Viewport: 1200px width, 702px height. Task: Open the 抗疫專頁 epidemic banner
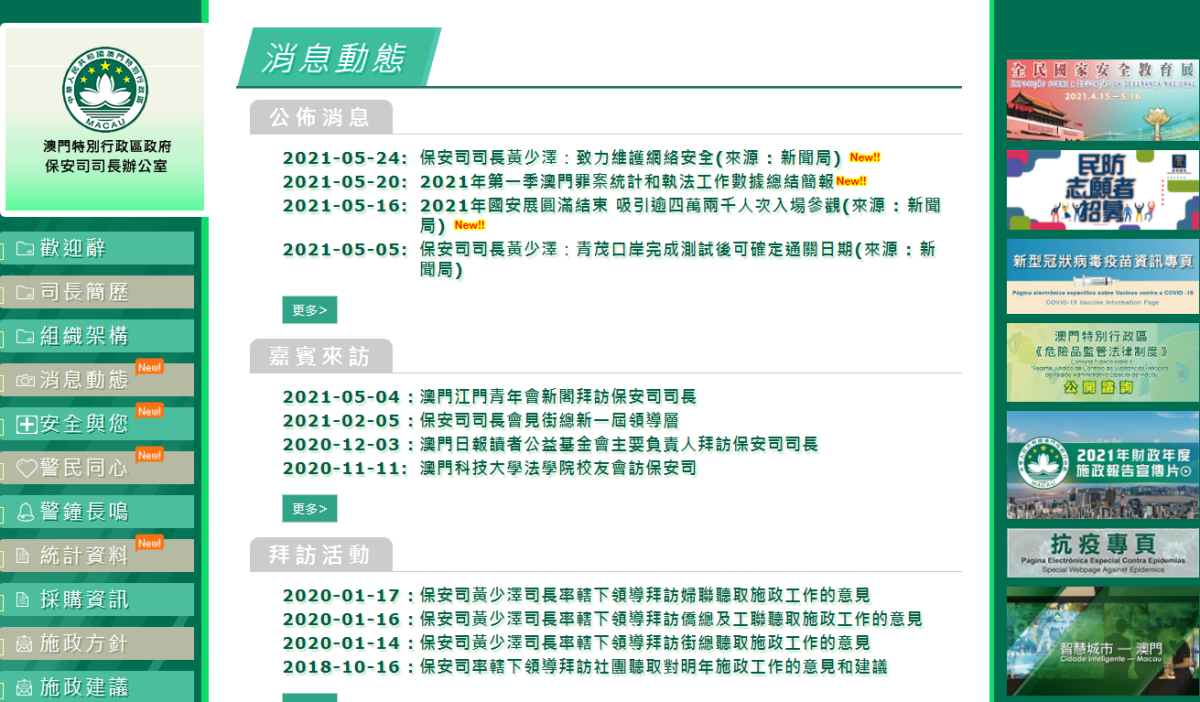[1102, 554]
